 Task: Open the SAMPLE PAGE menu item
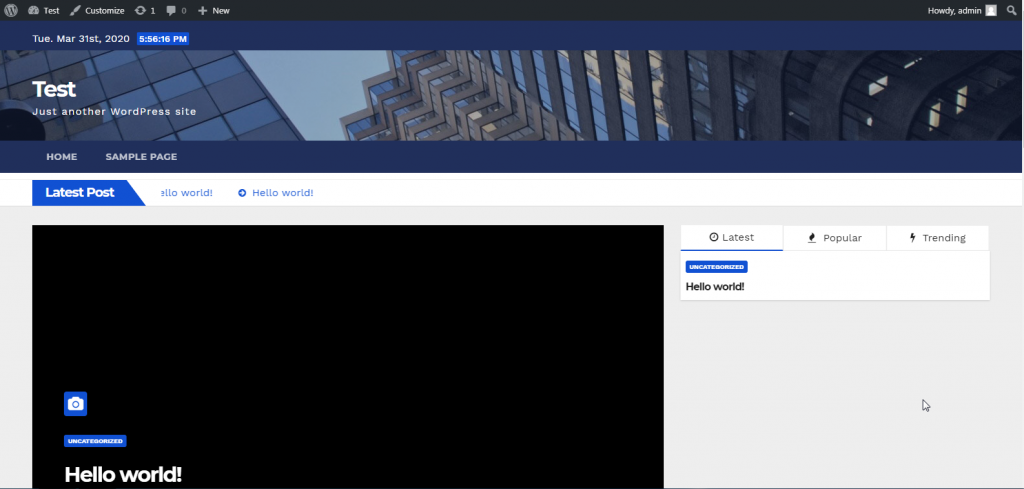pyautogui.click(x=141, y=157)
